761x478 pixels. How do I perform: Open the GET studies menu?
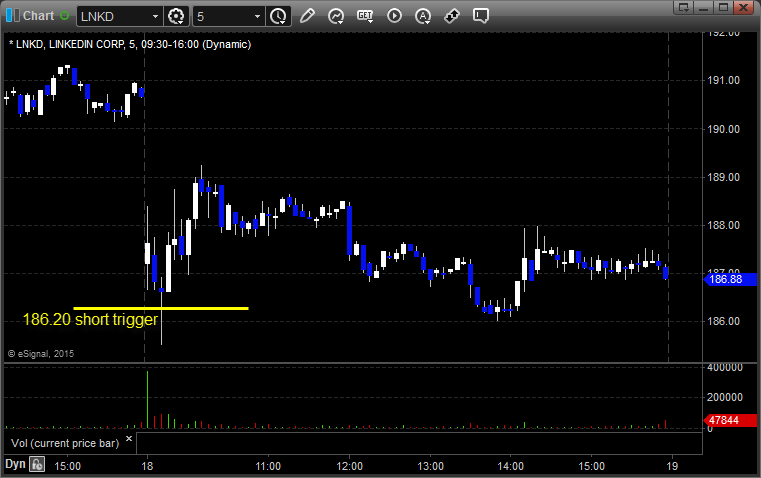[x=365, y=16]
